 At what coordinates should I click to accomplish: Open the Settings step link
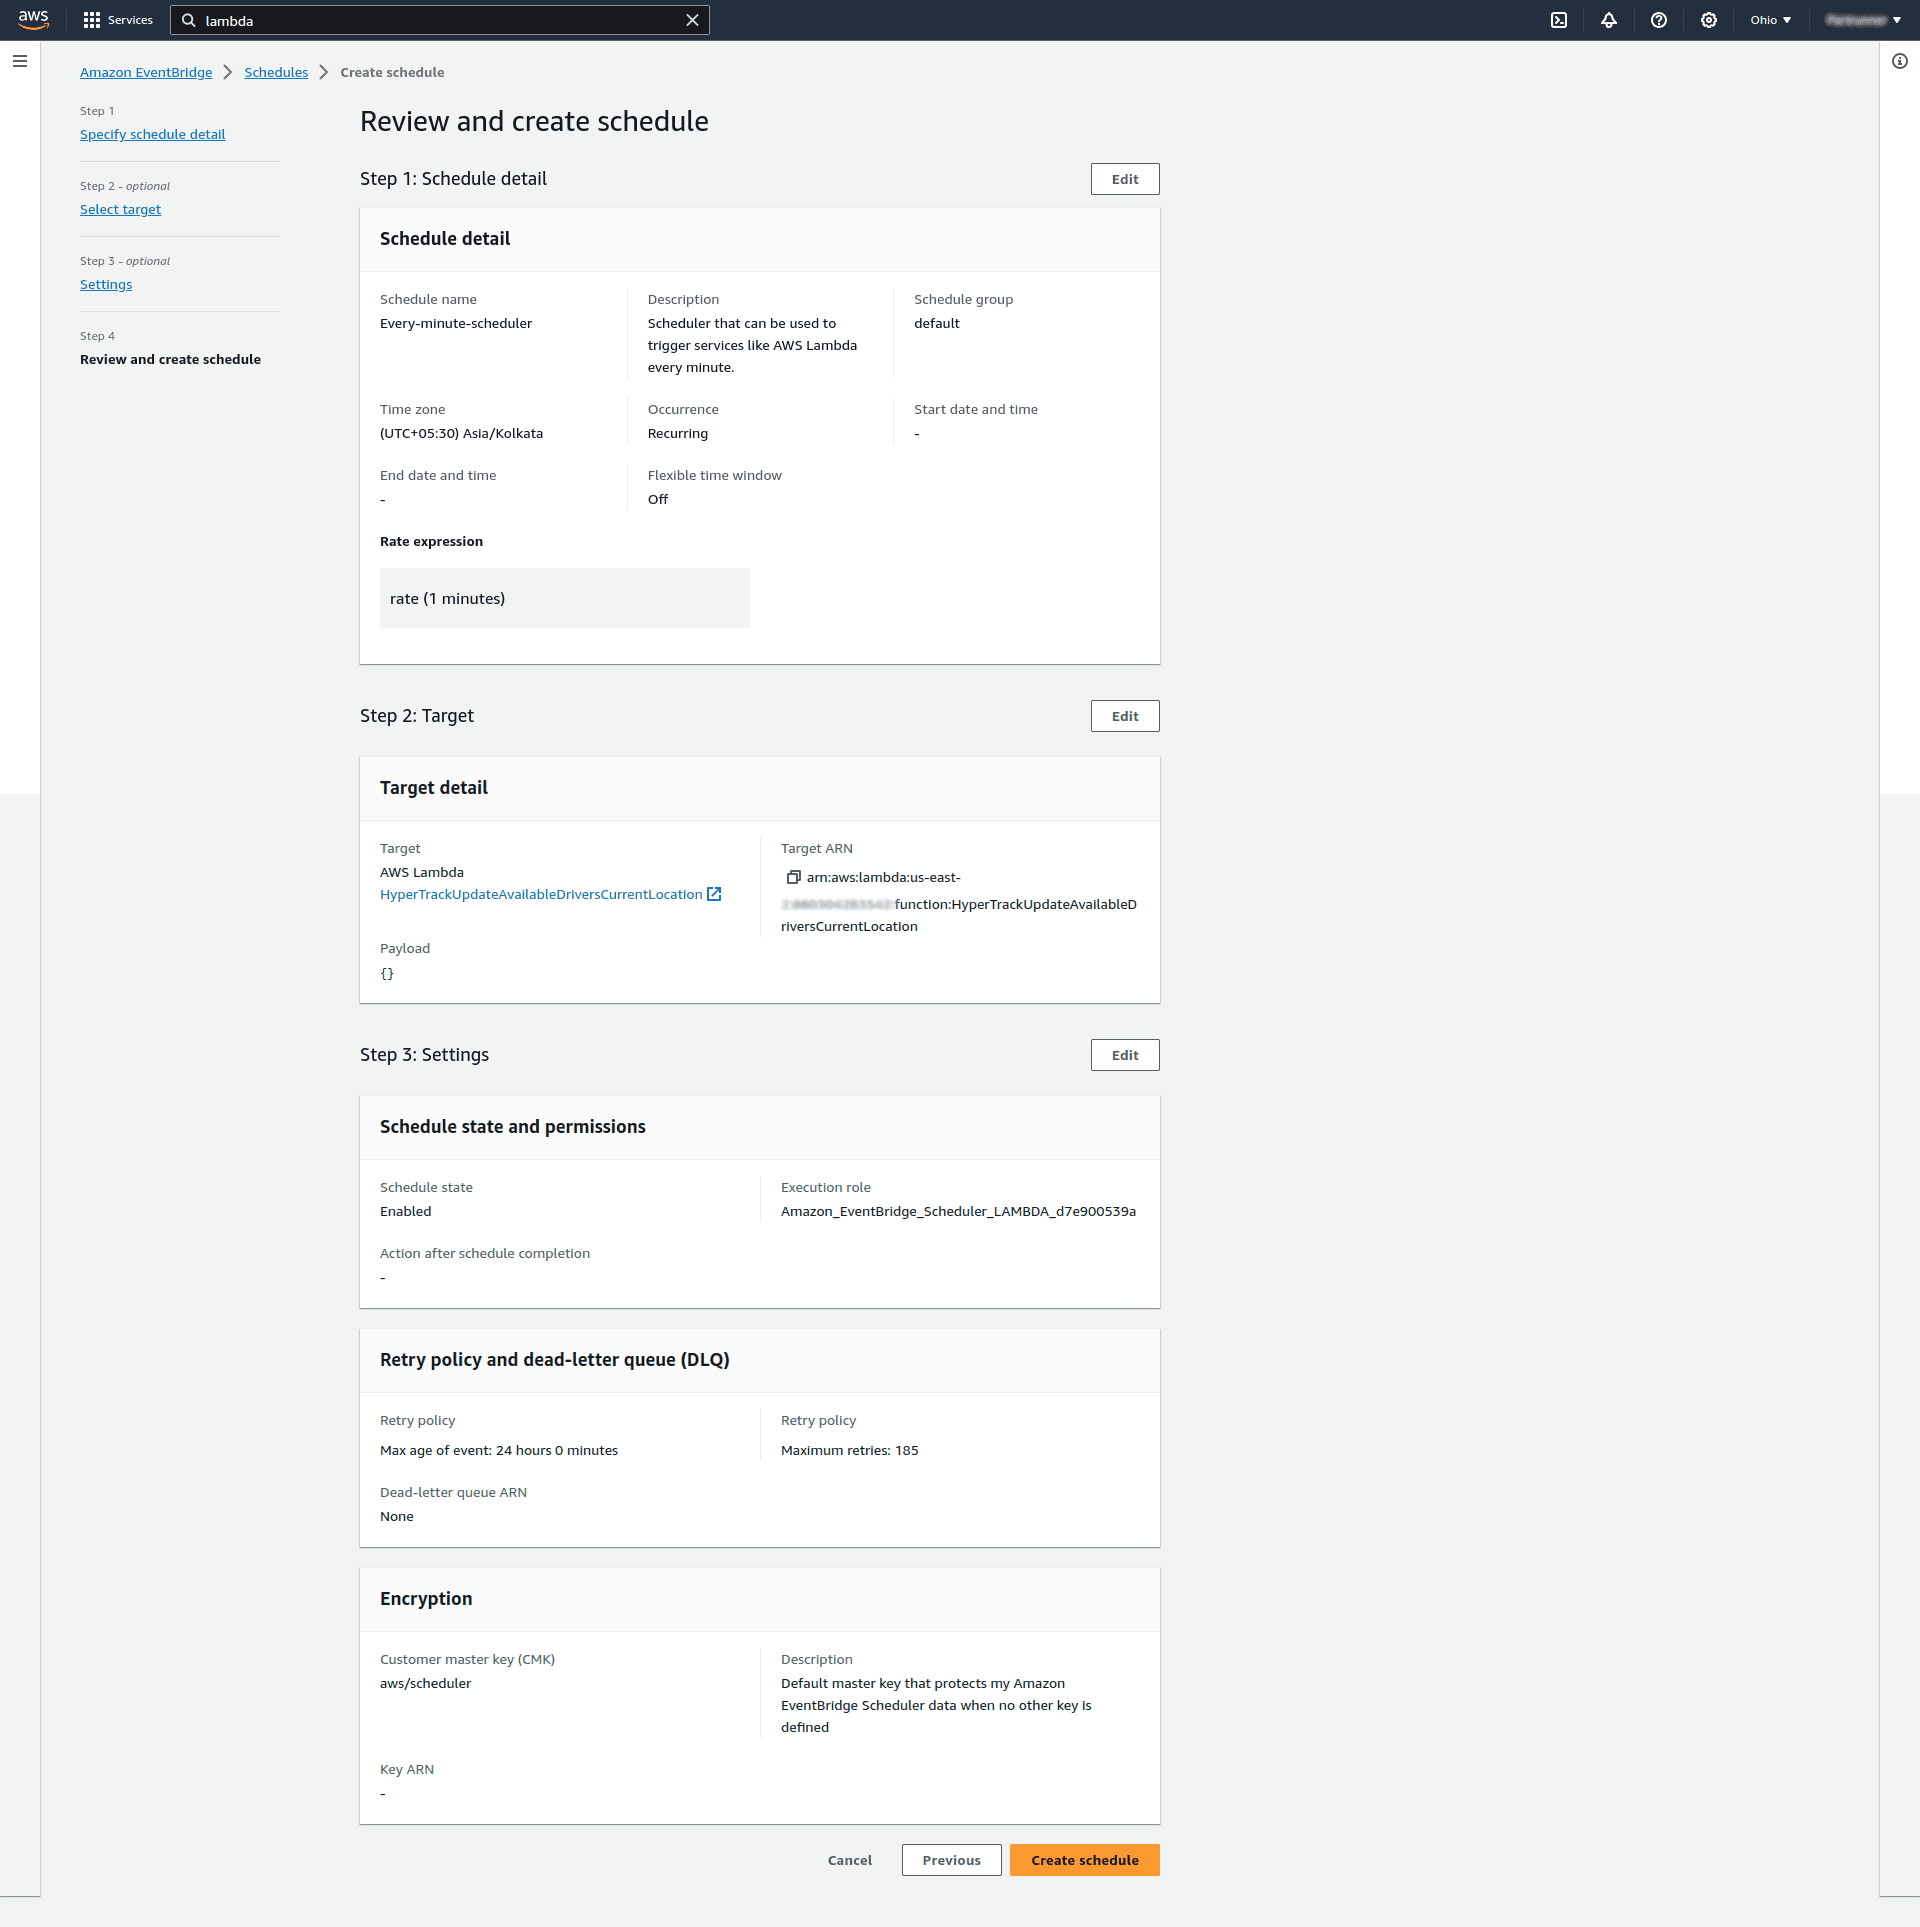(x=106, y=284)
